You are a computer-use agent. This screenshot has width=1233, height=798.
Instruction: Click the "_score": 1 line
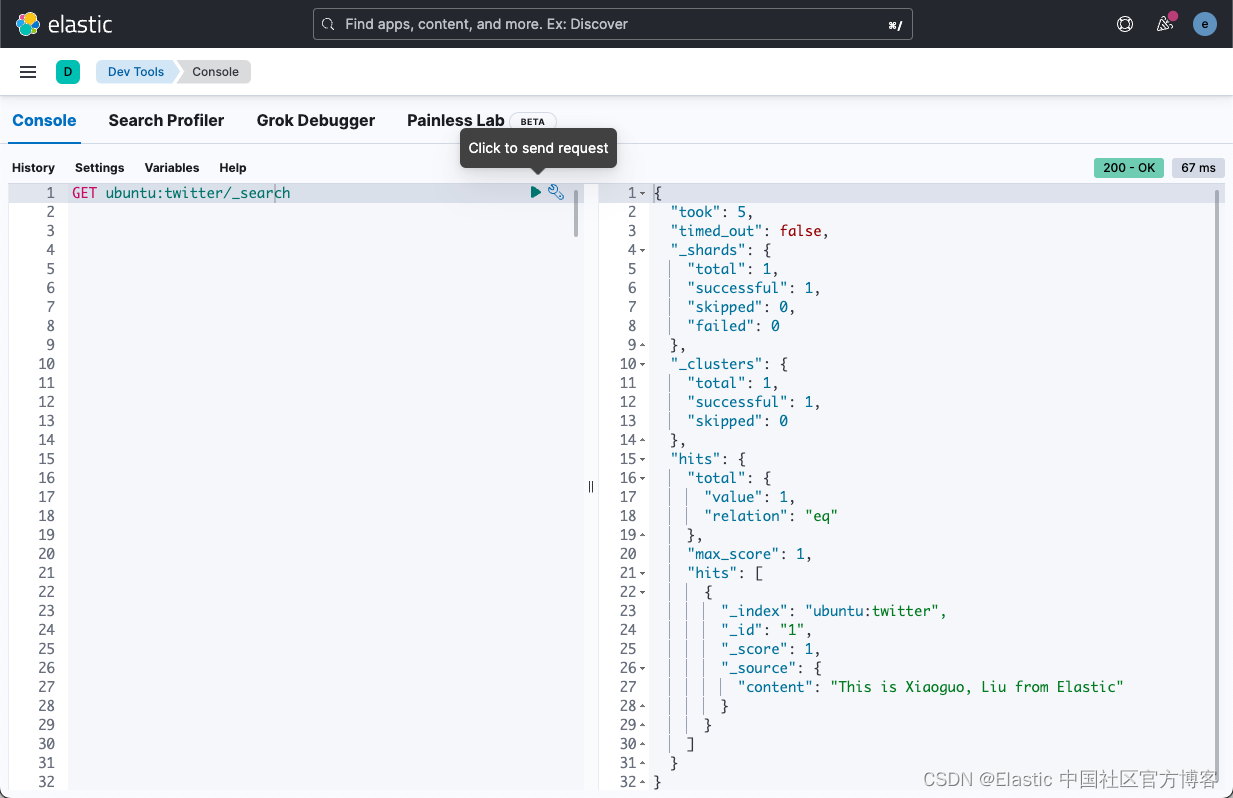[x=771, y=649]
